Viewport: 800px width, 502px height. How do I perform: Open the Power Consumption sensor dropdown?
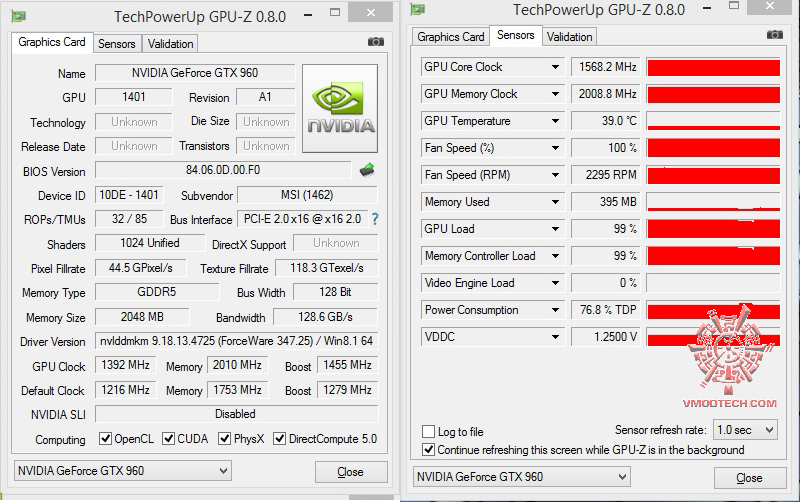(x=555, y=310)
